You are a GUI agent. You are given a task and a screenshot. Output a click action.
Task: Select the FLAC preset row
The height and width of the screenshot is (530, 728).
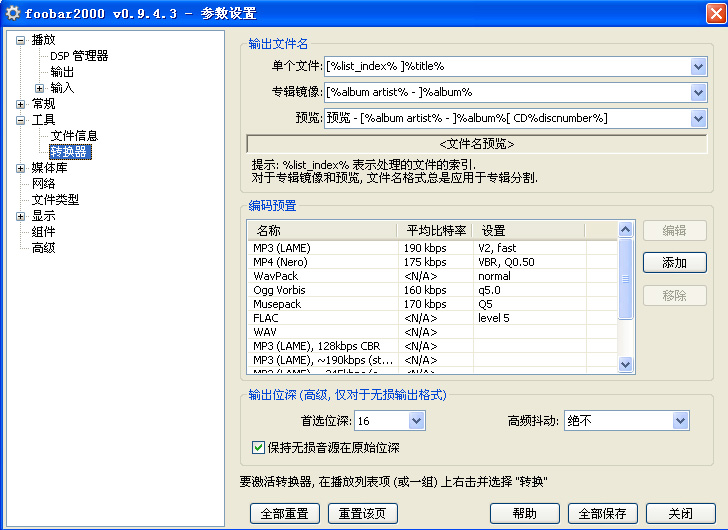coord(432,318)
